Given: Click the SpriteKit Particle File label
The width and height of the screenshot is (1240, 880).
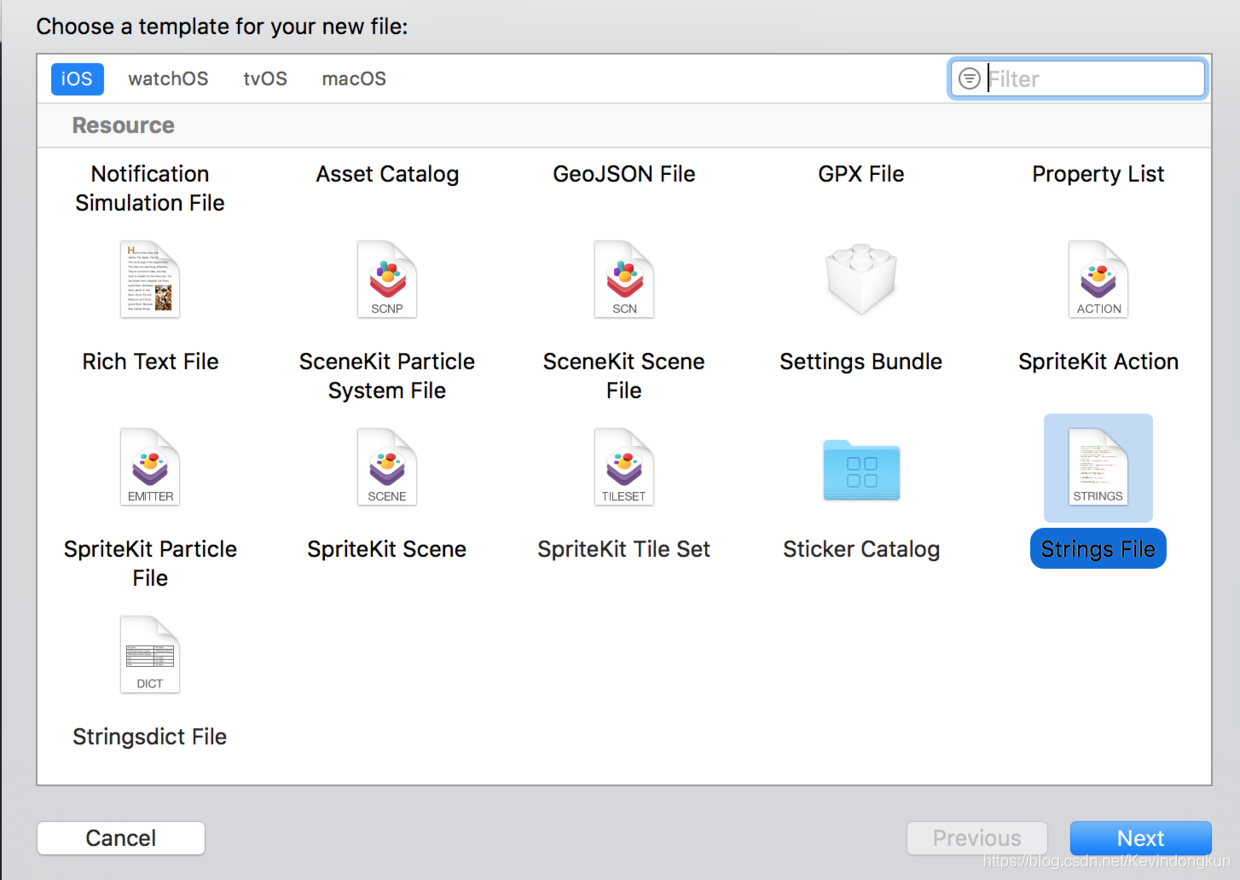Looking at the screenshot, I should pos(150,563).
